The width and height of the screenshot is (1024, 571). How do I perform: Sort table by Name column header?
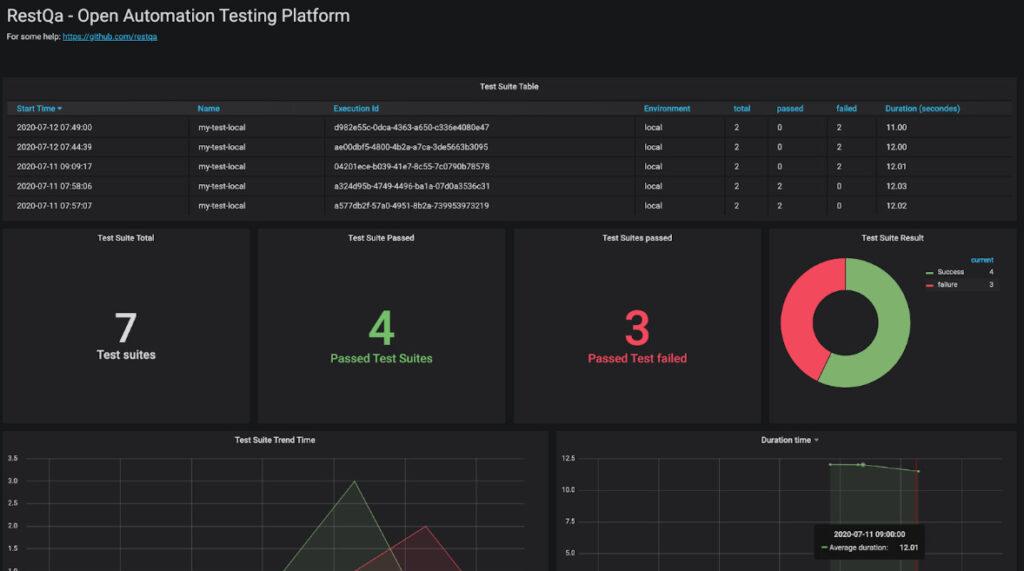tap(208, 108)
